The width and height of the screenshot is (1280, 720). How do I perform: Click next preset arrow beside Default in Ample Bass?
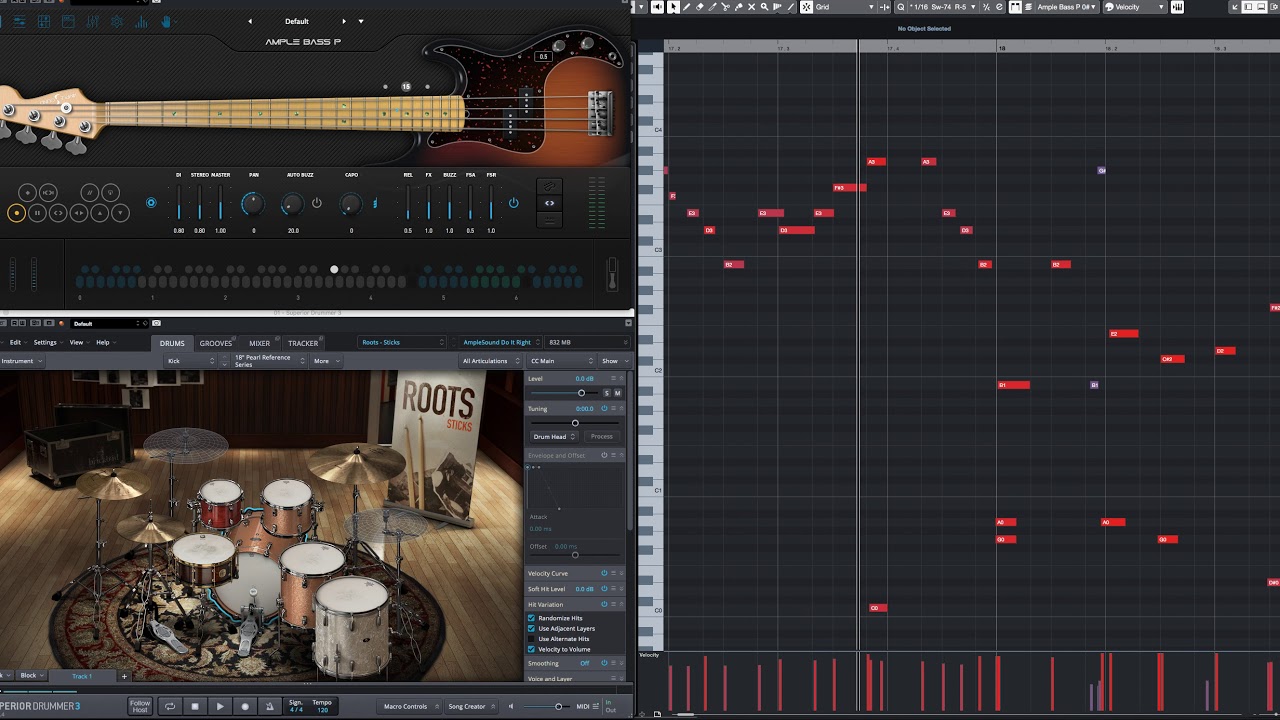(344, 21)
